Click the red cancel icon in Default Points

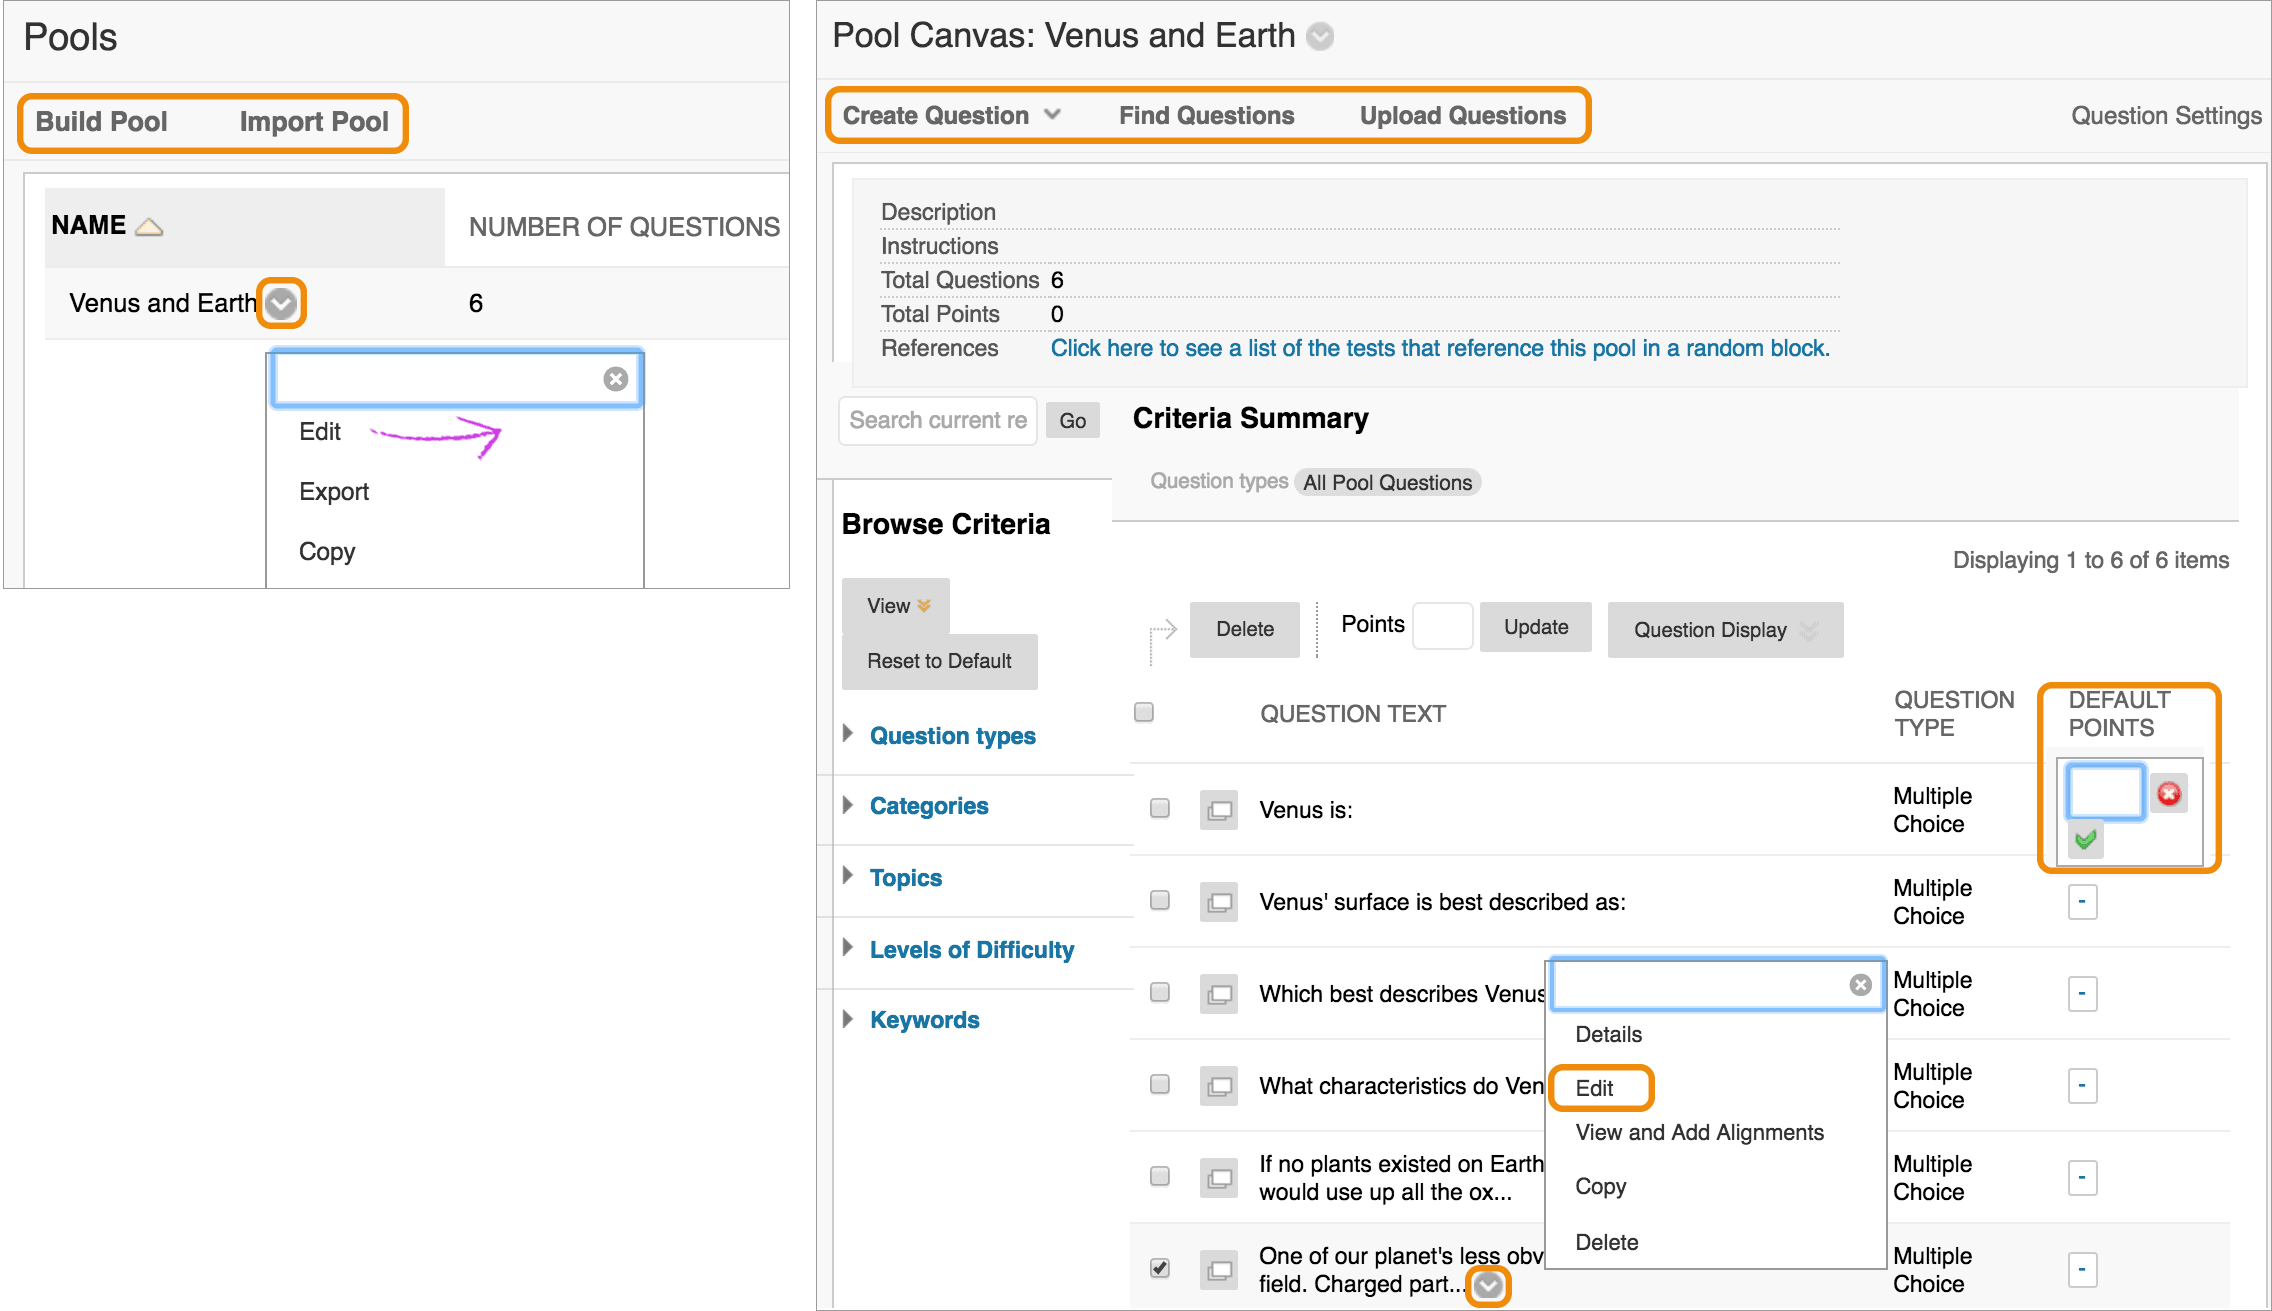coord(2168,794)
